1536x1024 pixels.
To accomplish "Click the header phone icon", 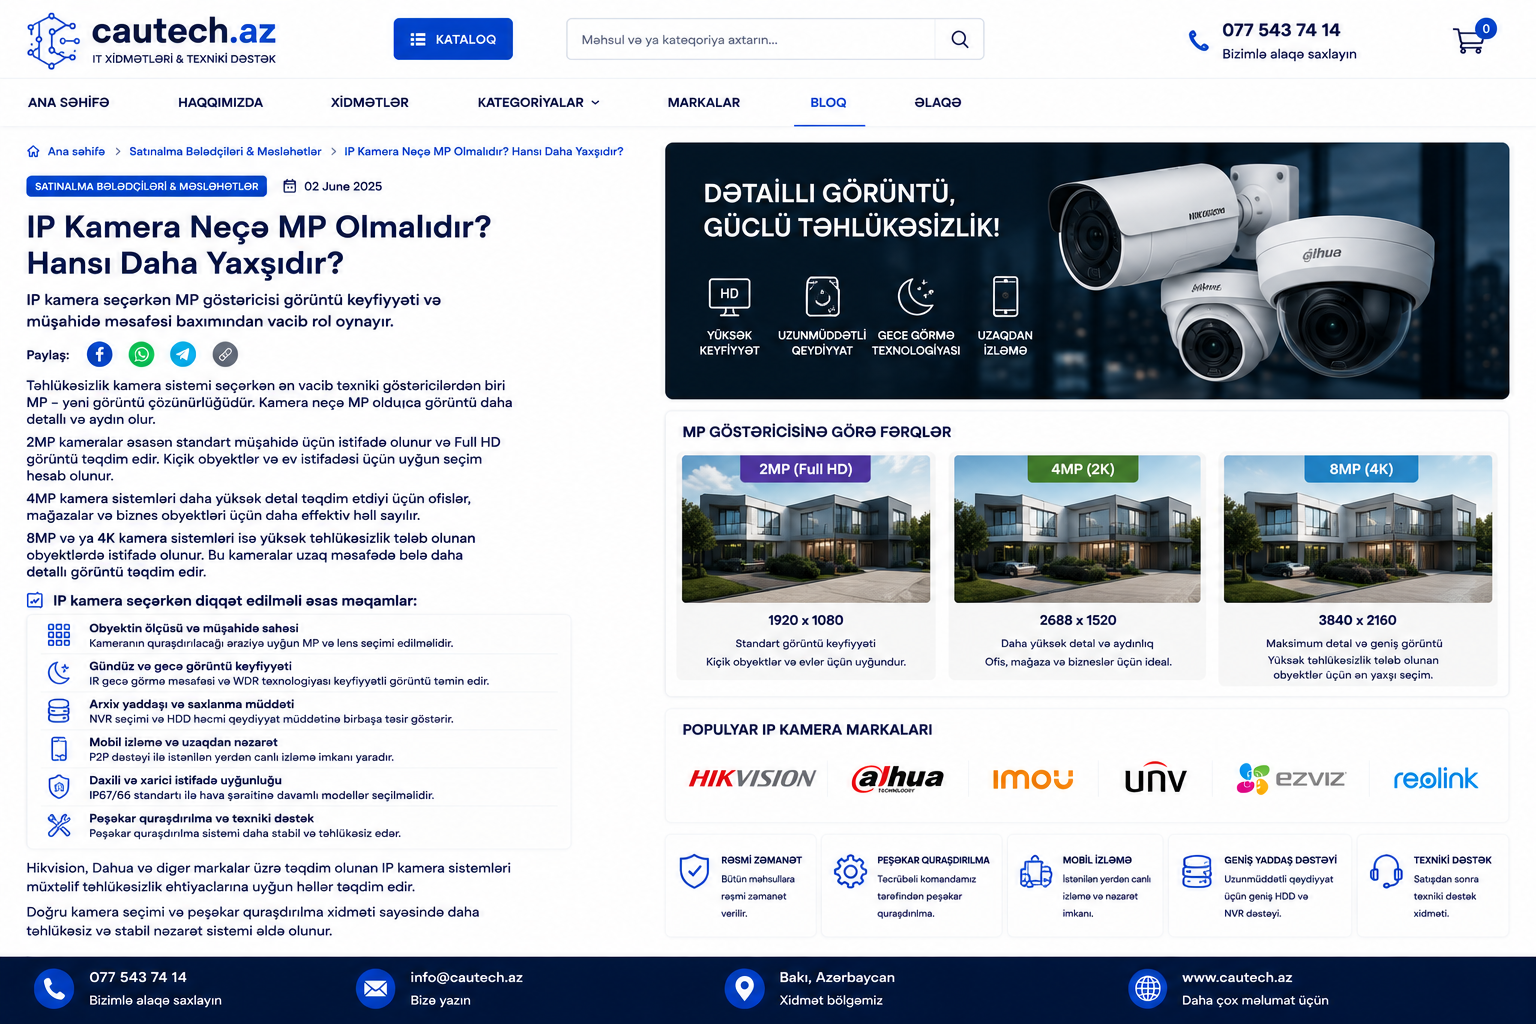I will pos(1198,41).
